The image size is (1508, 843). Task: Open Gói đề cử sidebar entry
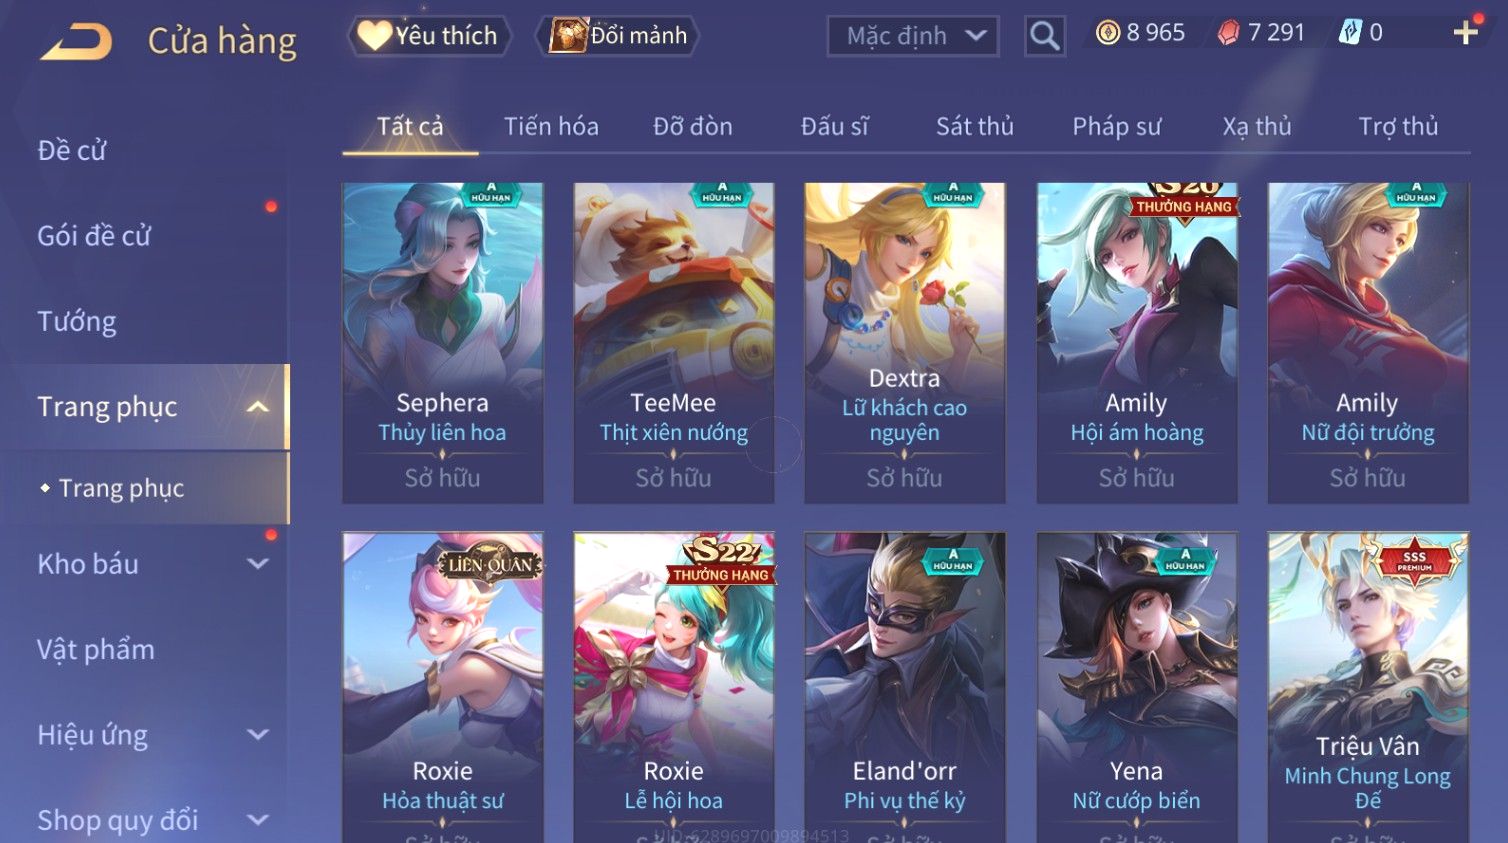[94, 236]
